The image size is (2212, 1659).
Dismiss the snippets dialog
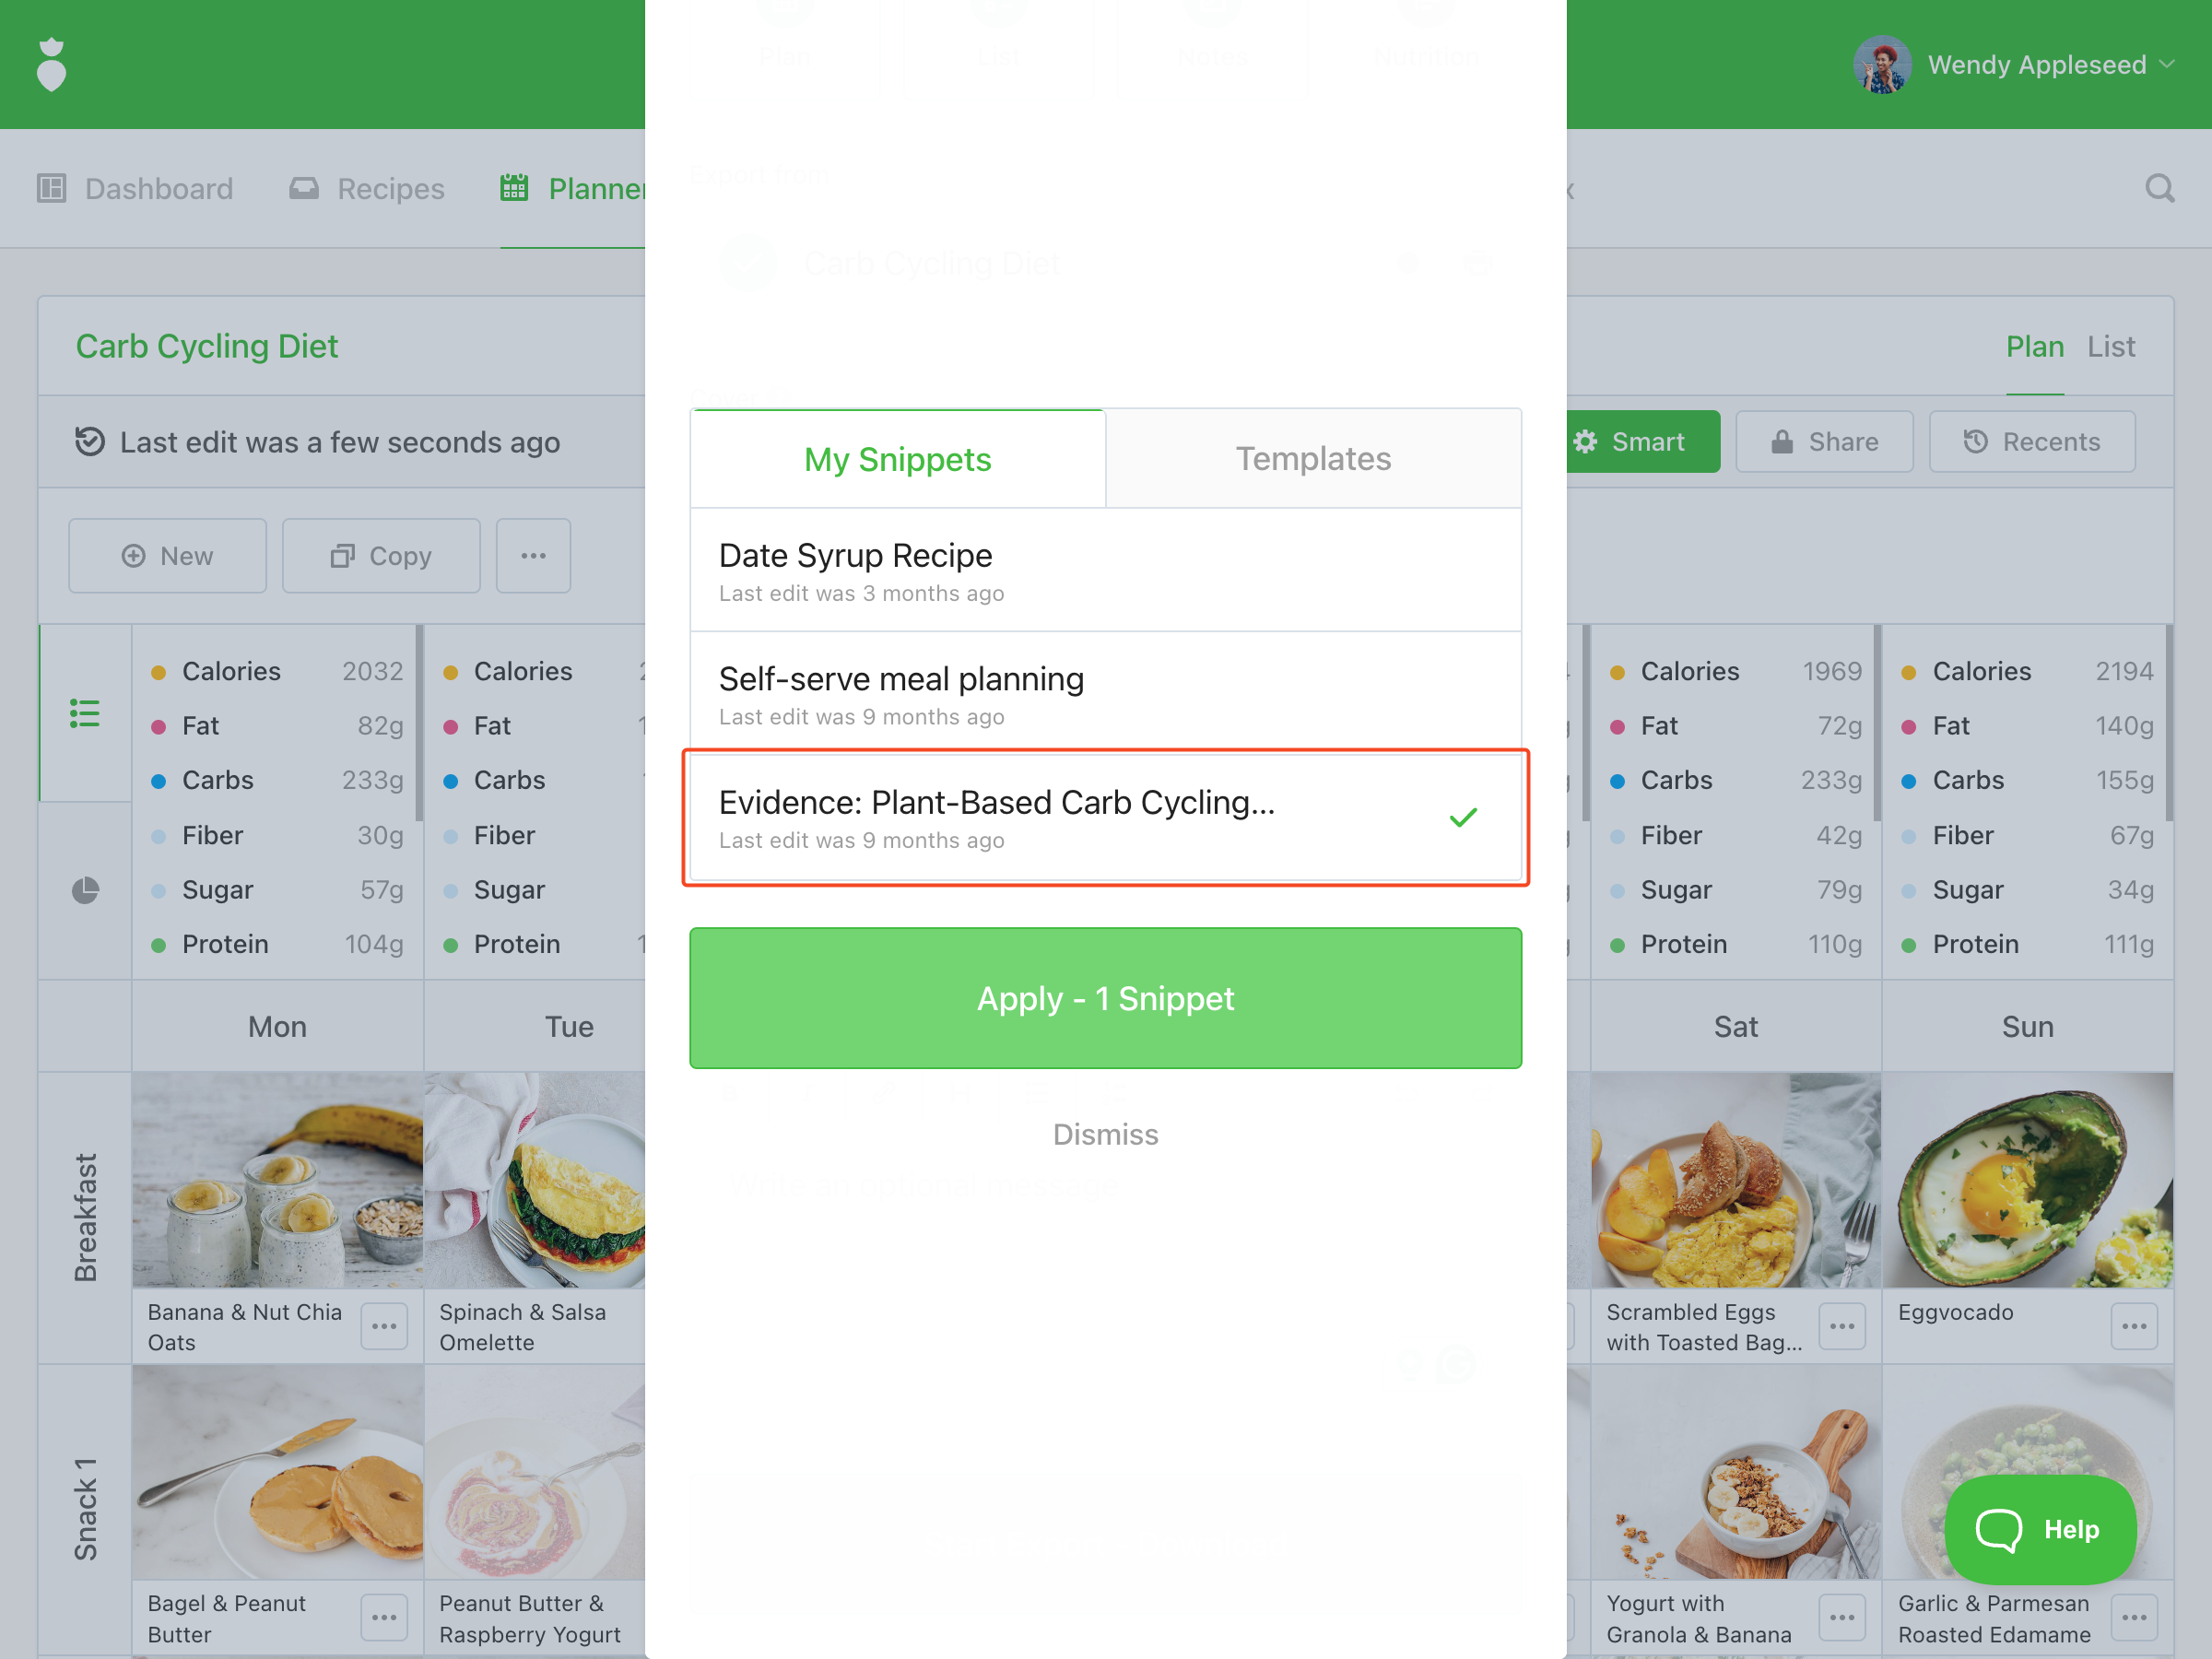1105,1134
